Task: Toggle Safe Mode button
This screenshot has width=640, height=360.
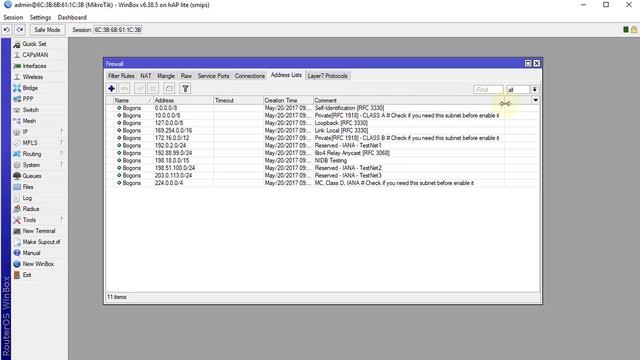Action: 47,30
